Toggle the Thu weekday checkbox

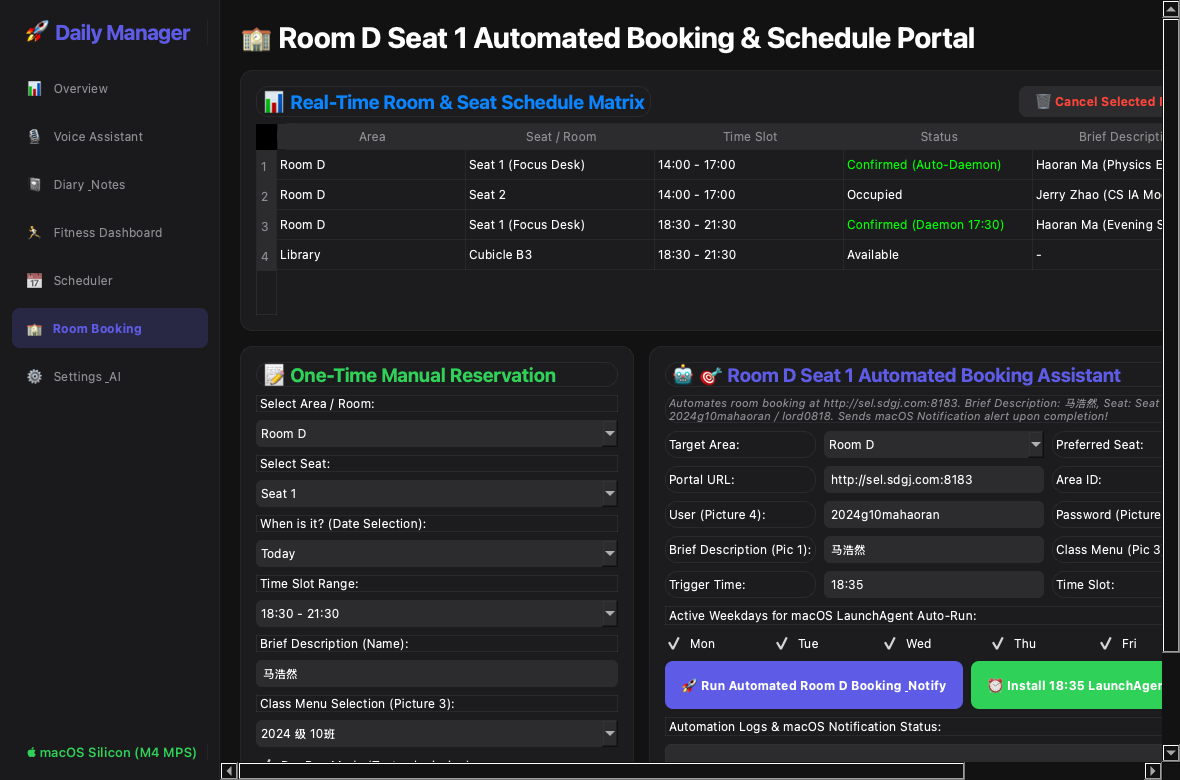point(998,644)
